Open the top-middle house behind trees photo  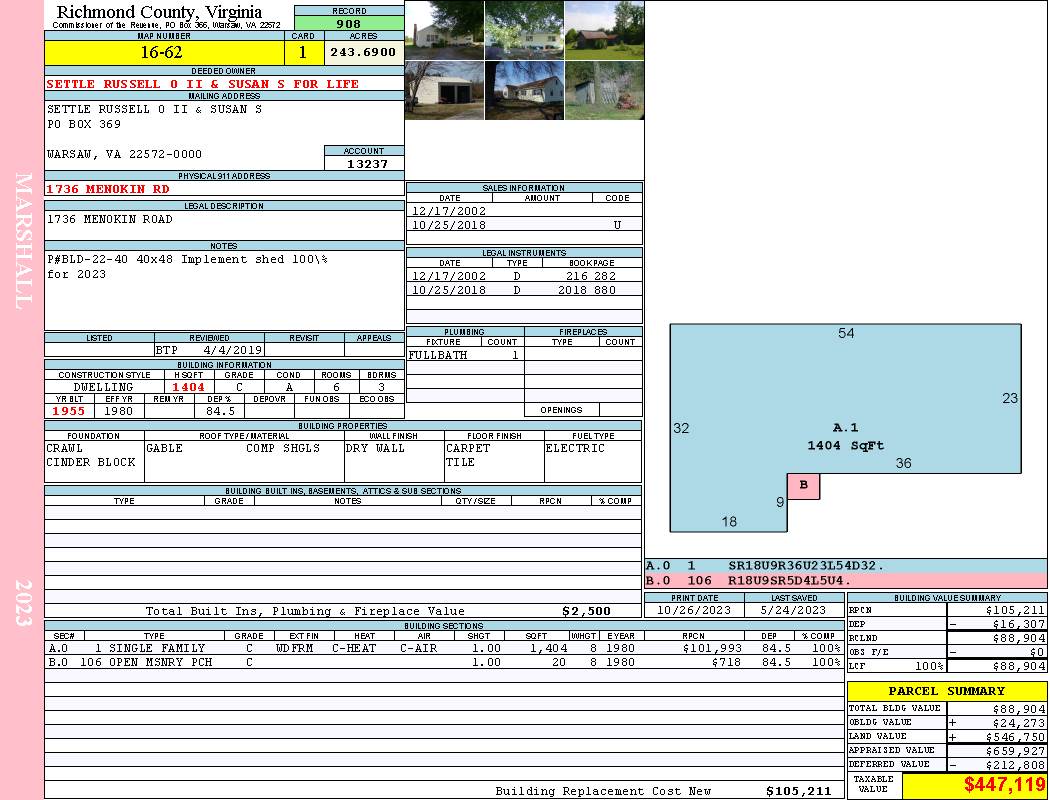pos(524,30)
